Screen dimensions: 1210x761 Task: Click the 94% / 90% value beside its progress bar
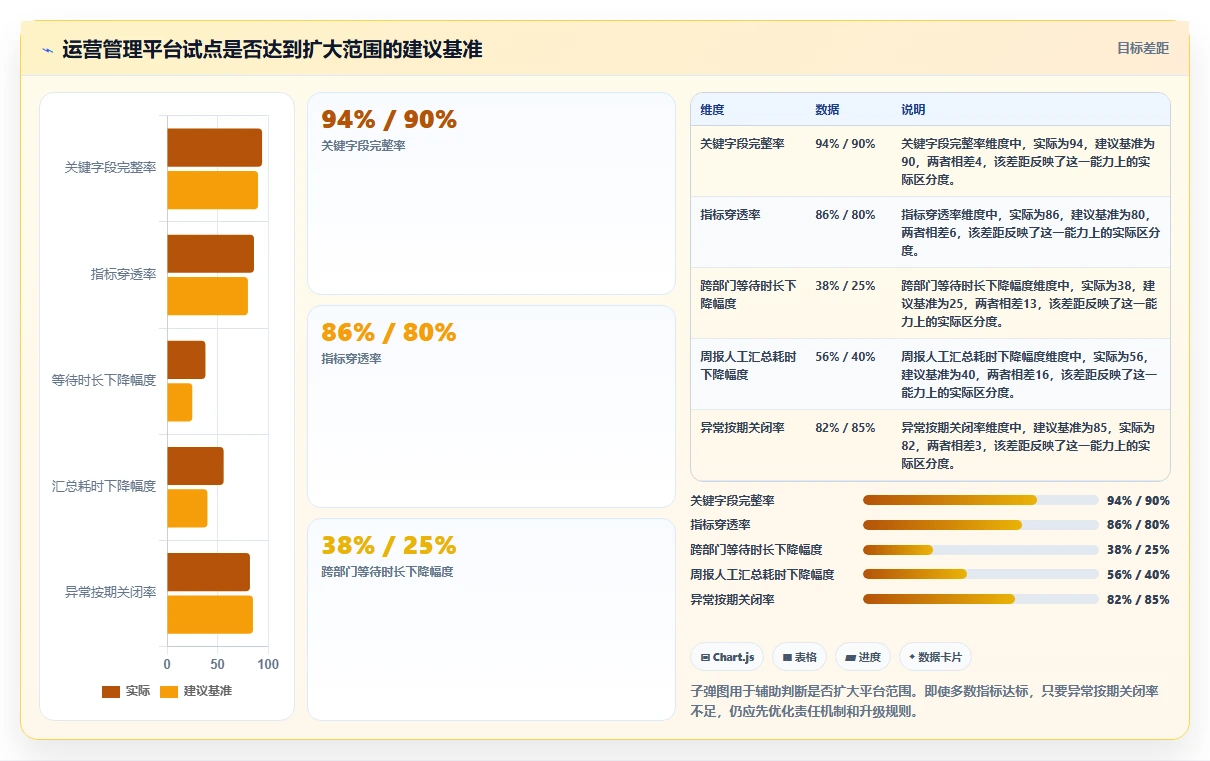[x=1138, y=500]
